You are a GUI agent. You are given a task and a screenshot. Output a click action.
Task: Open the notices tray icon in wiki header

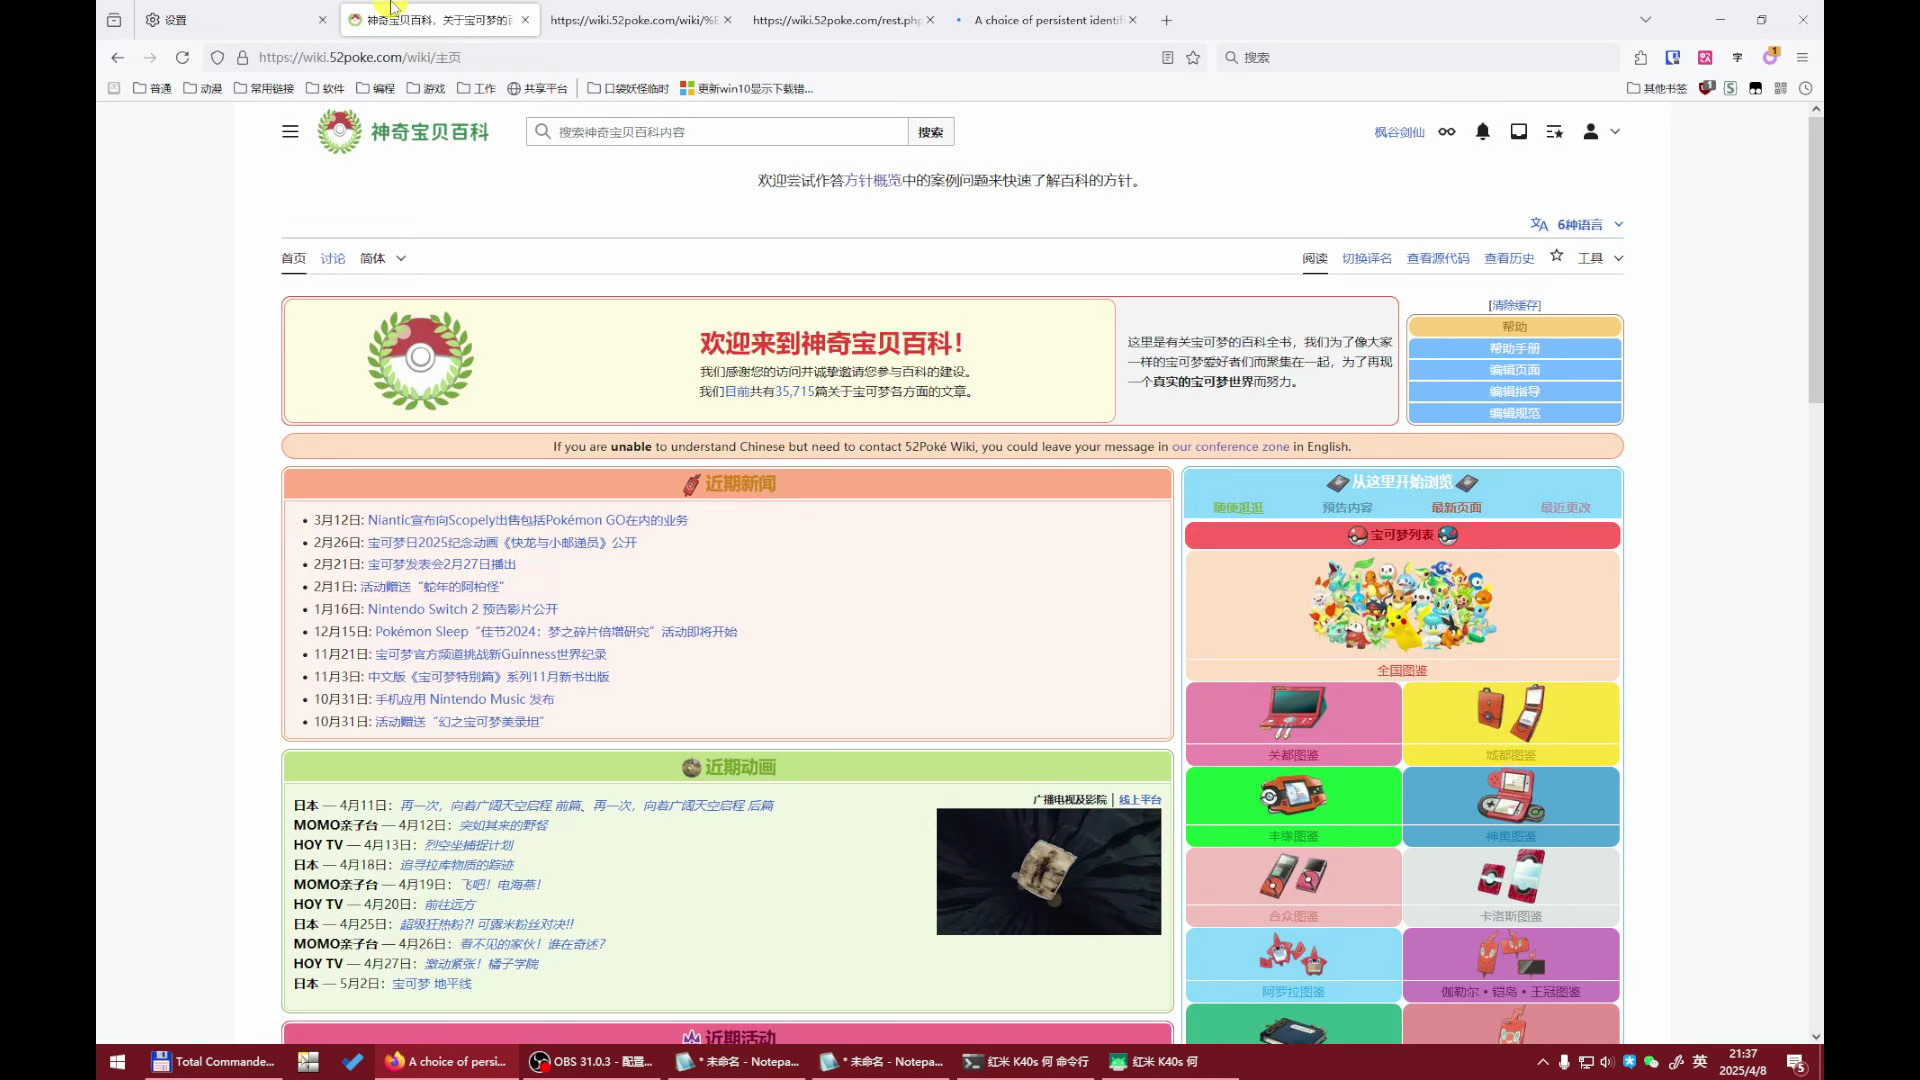click(x=1519, y=132)
